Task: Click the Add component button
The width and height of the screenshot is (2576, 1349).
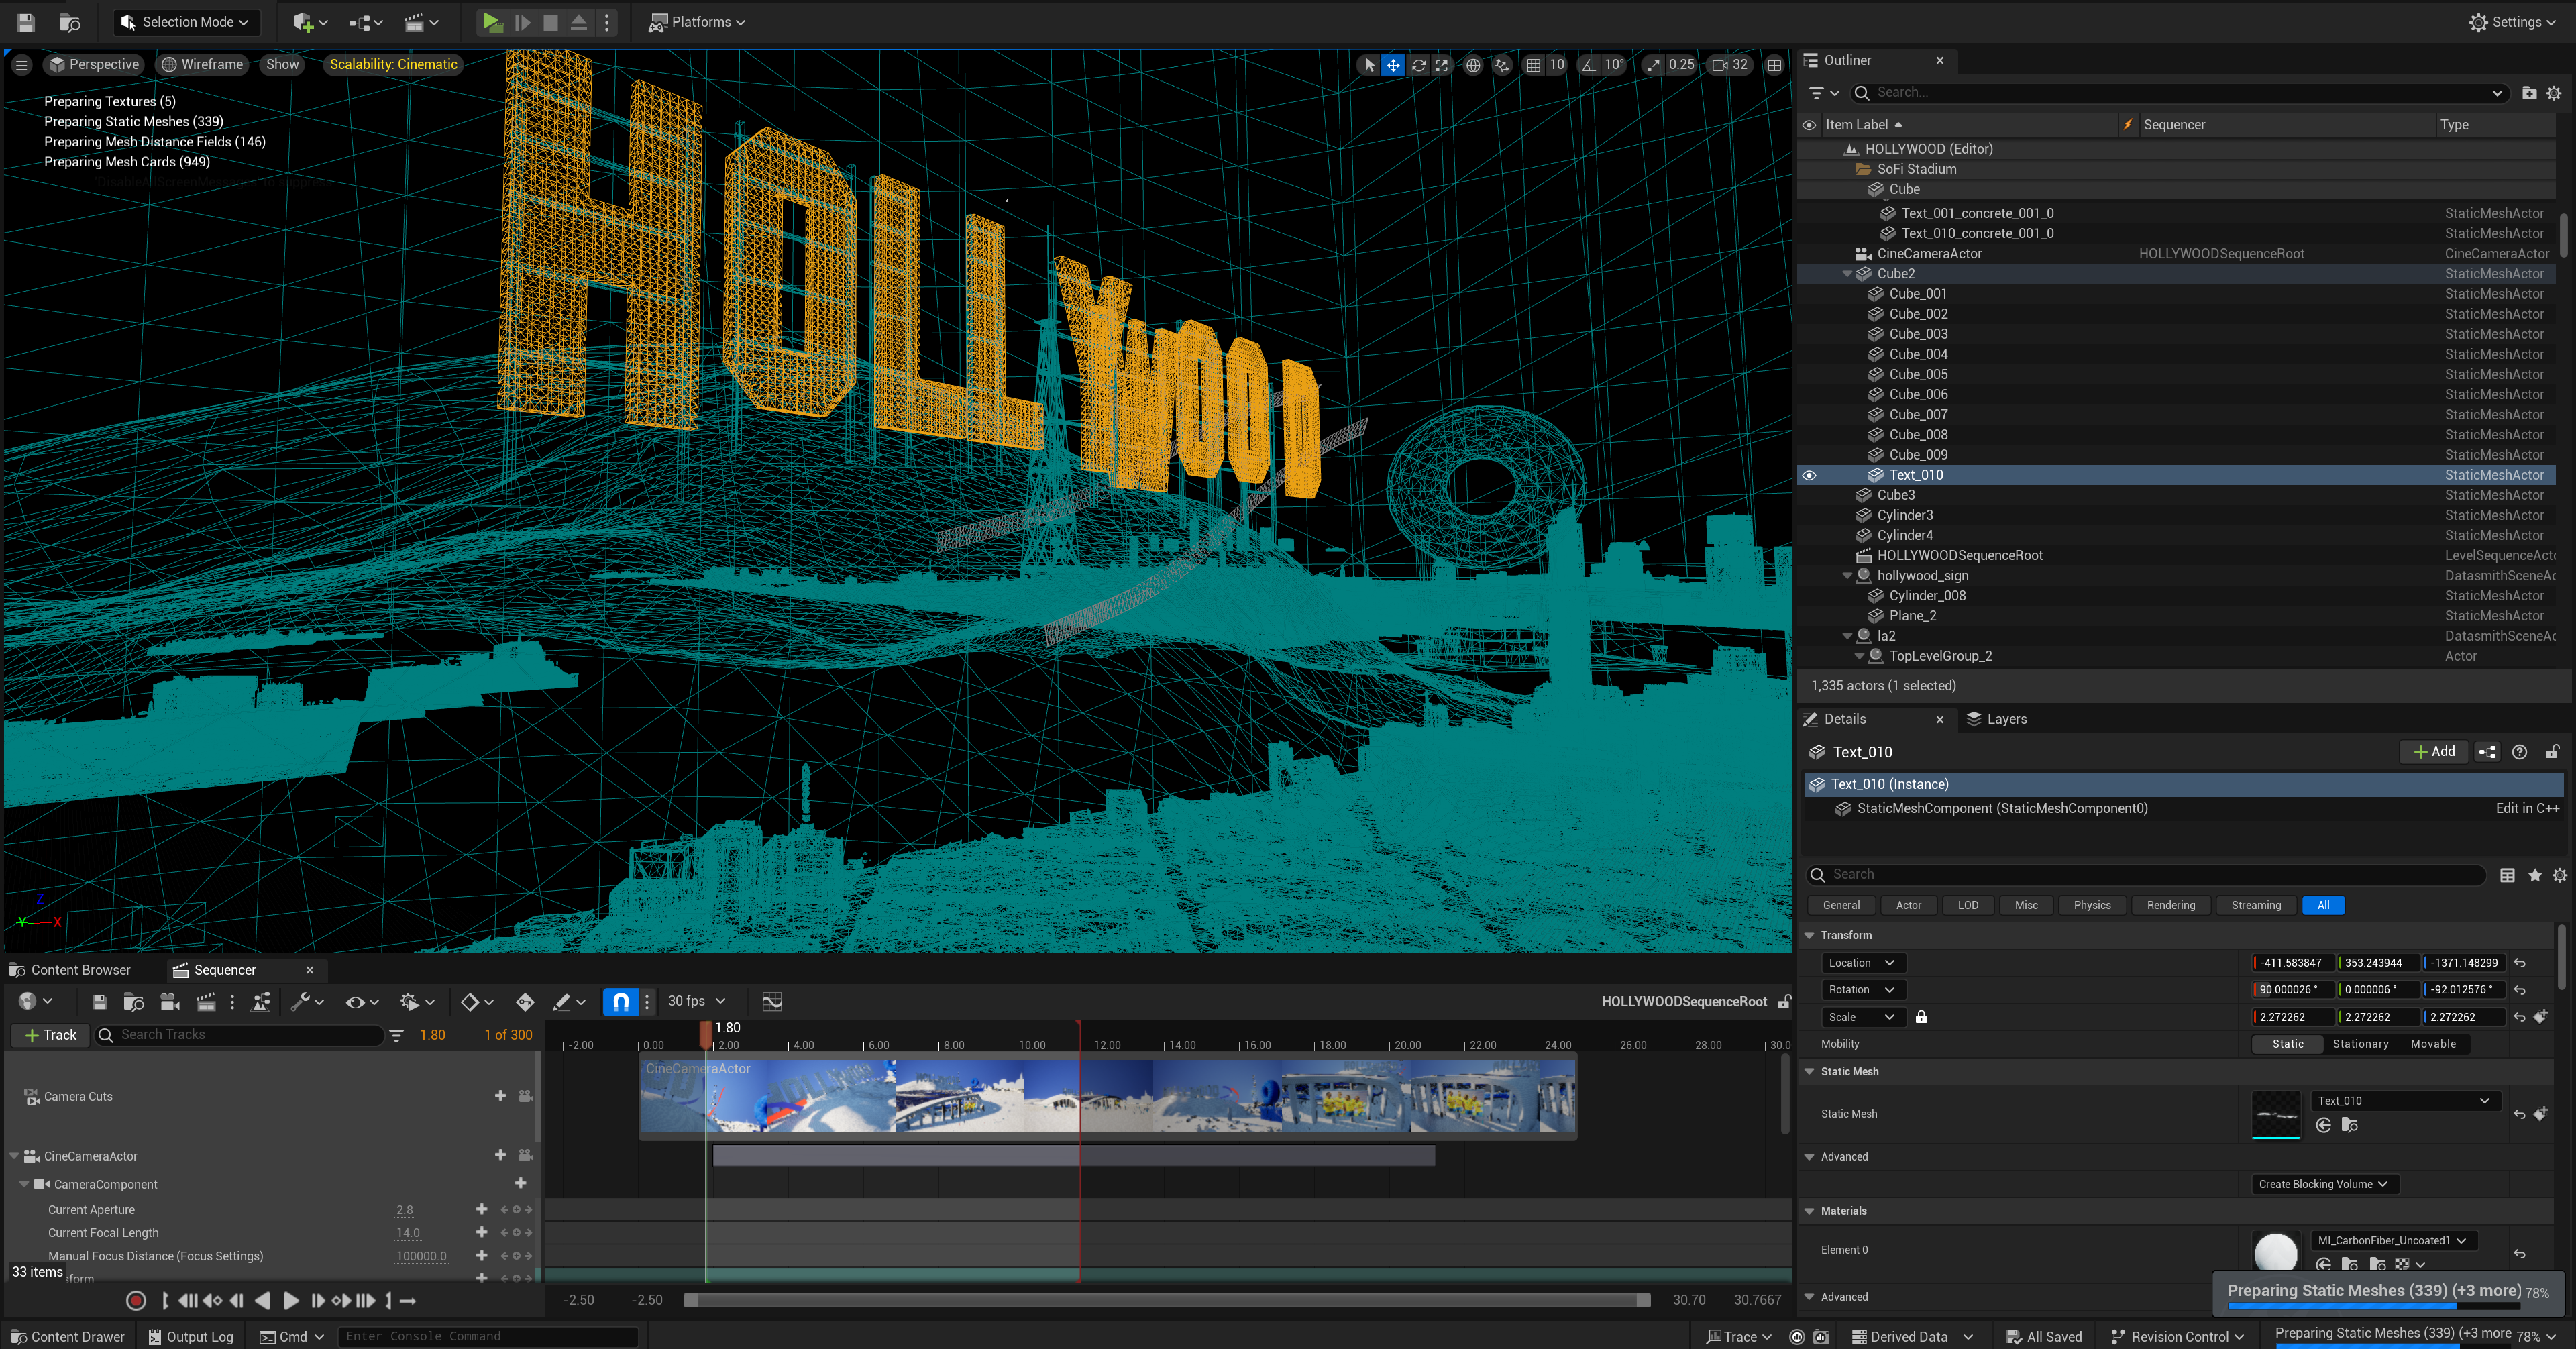Action: (2434, 752)
